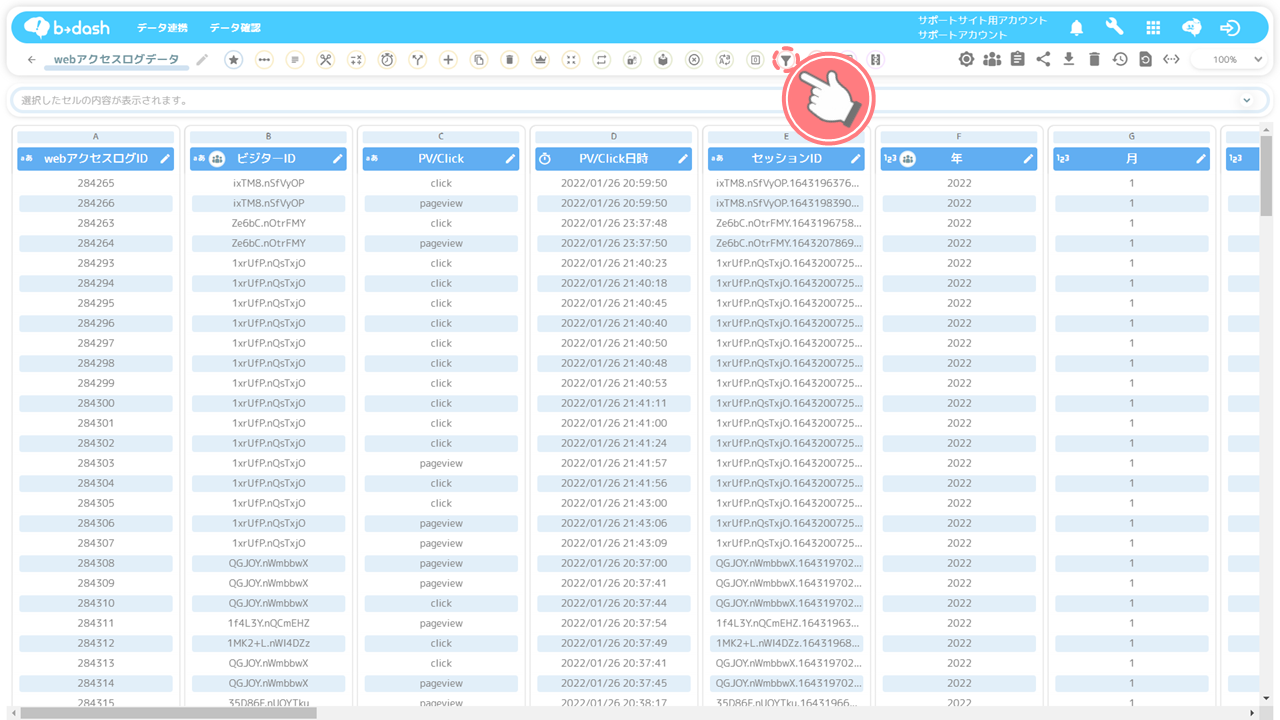Open the history clock icon
This screenshot has width=1280, height=720.
(1120, 60)
